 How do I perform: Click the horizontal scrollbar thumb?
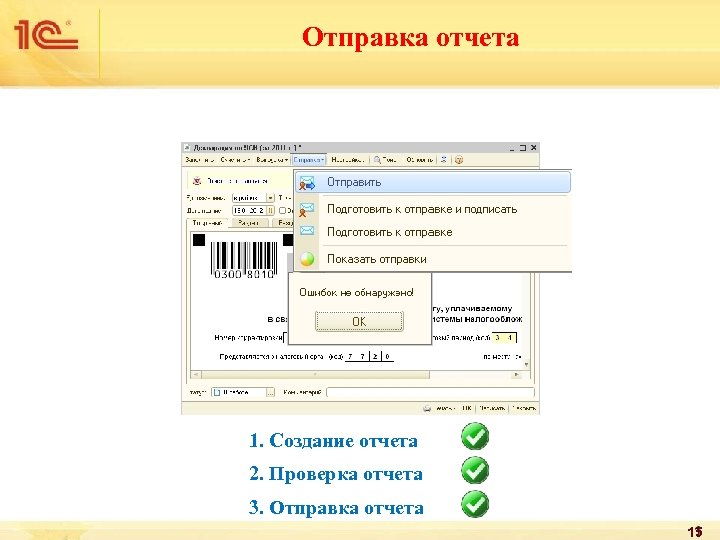[315, 375]
